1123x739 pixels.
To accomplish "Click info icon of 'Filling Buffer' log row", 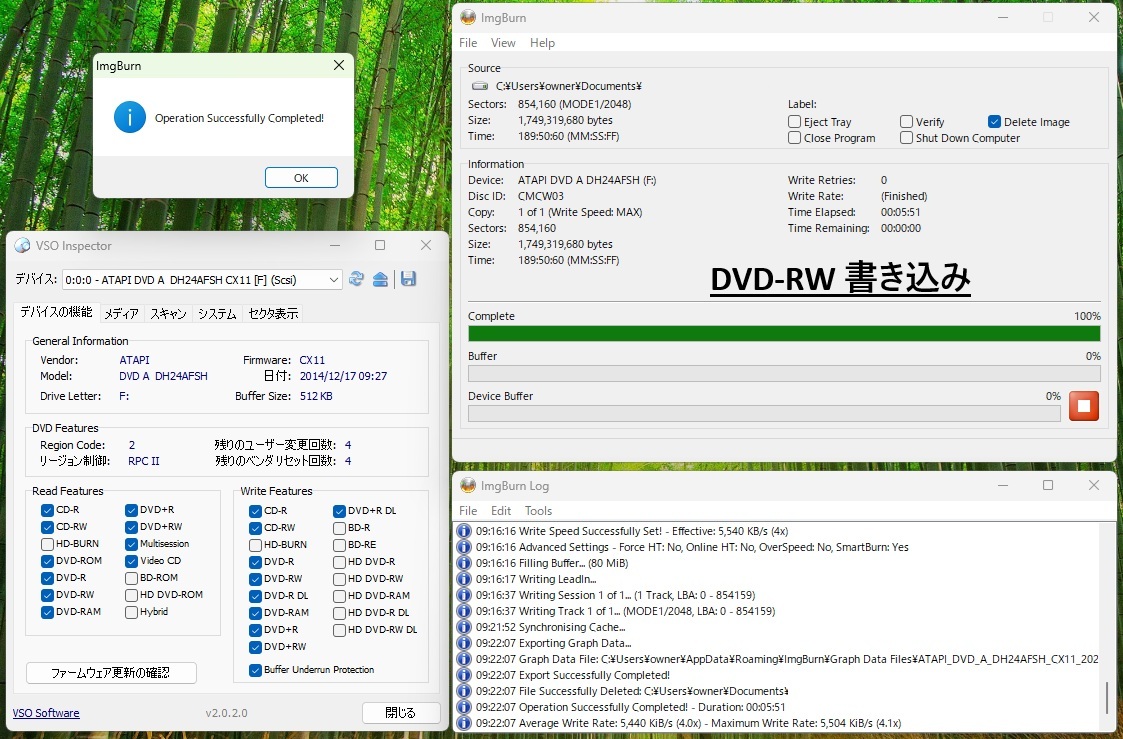I will pos(464,563).
